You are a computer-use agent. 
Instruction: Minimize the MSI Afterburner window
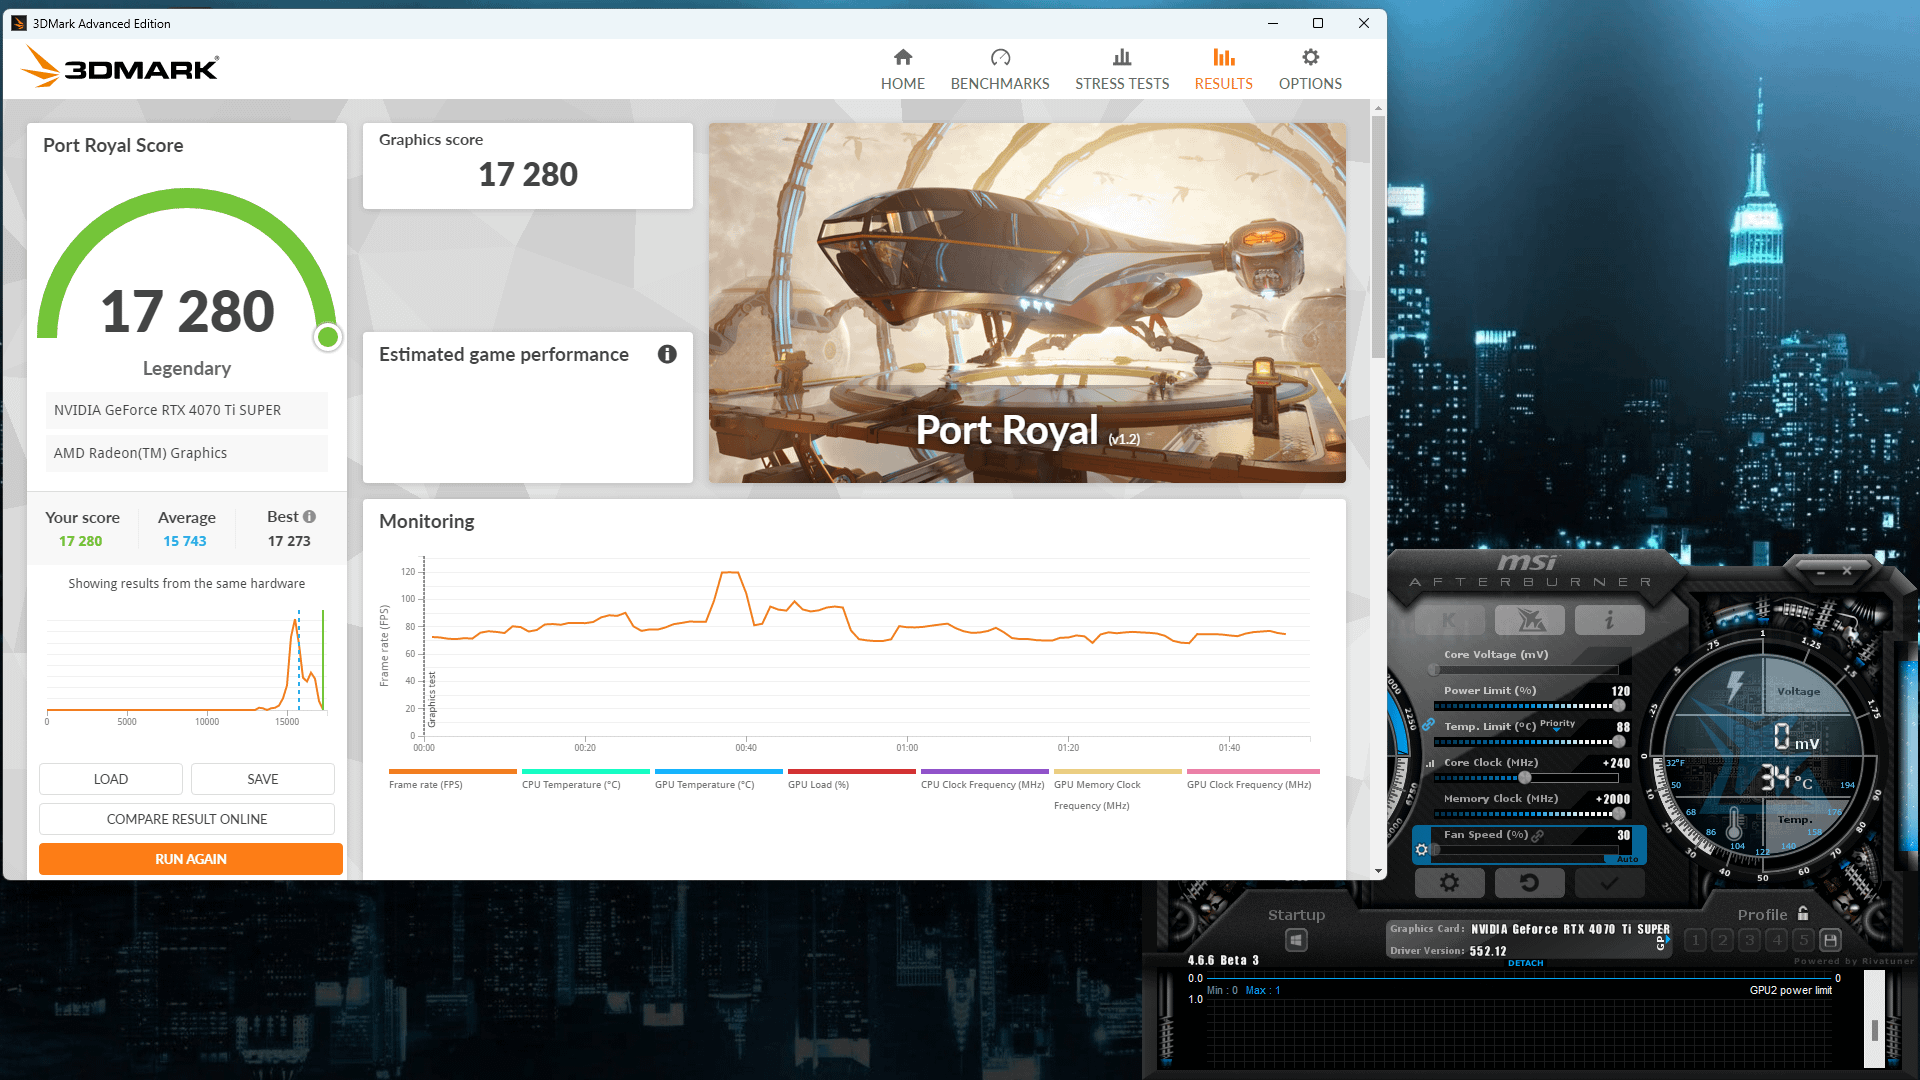tap(1821, 572)
